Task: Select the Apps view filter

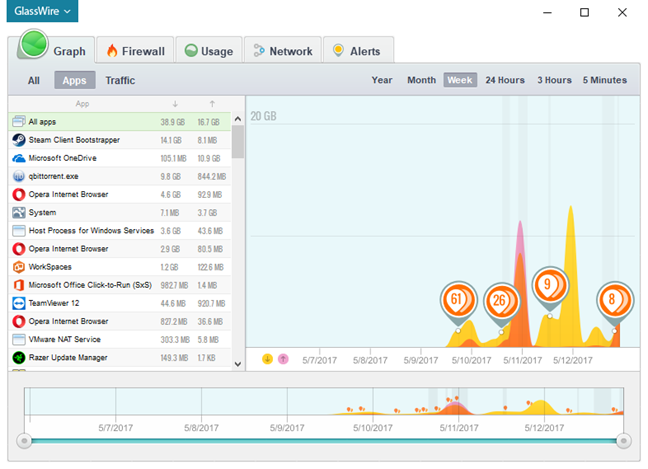Action: click(75, 80)
